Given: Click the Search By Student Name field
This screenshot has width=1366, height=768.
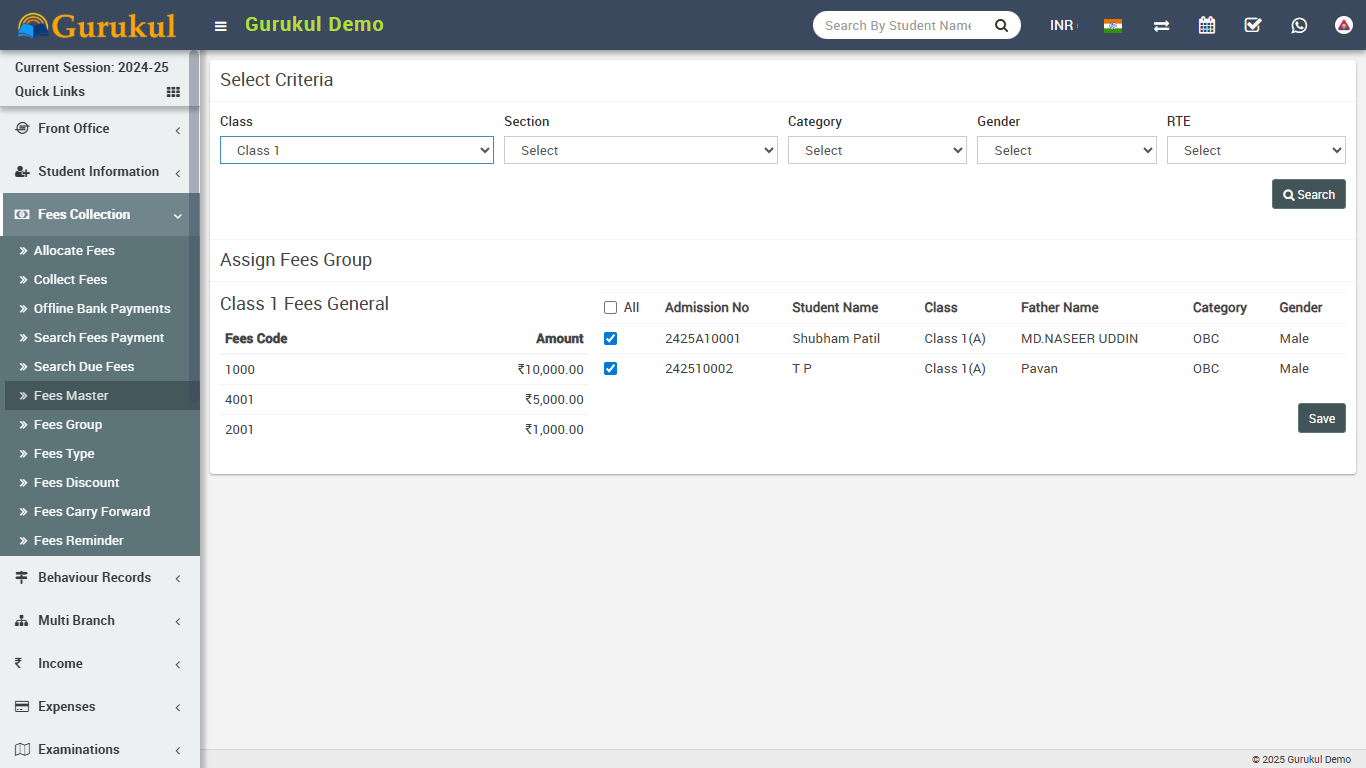Looking at the screenshot, I should (x=898, y=25).
